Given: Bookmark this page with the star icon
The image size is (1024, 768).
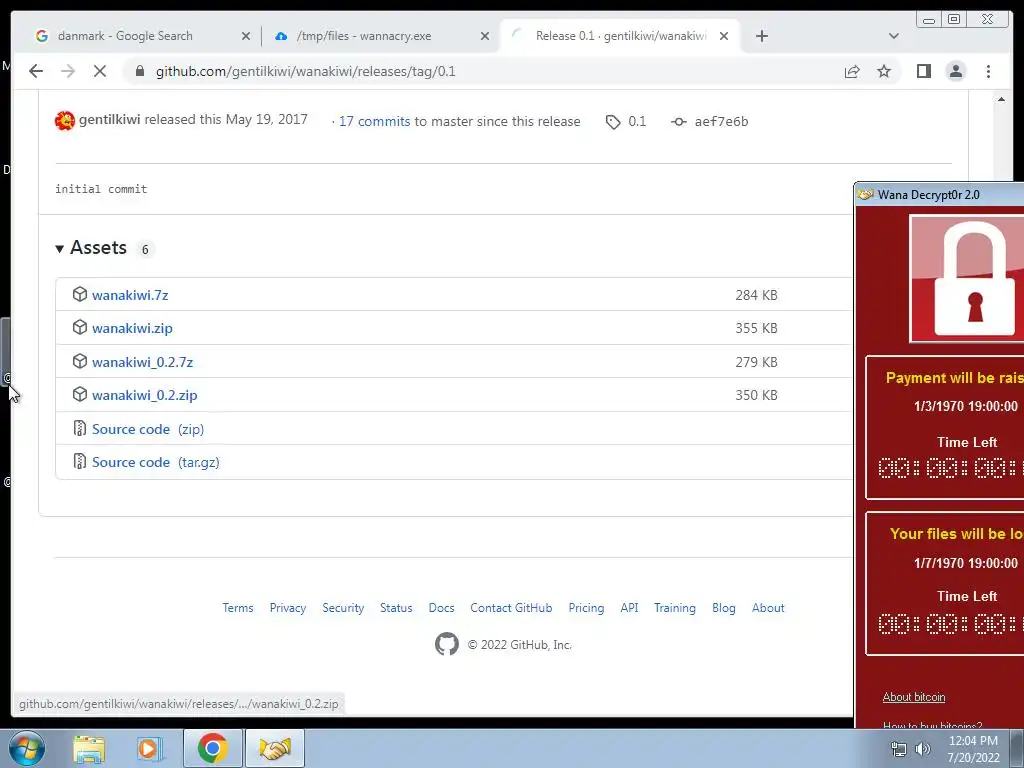Looking at the screenshot, I should [884, 71].
